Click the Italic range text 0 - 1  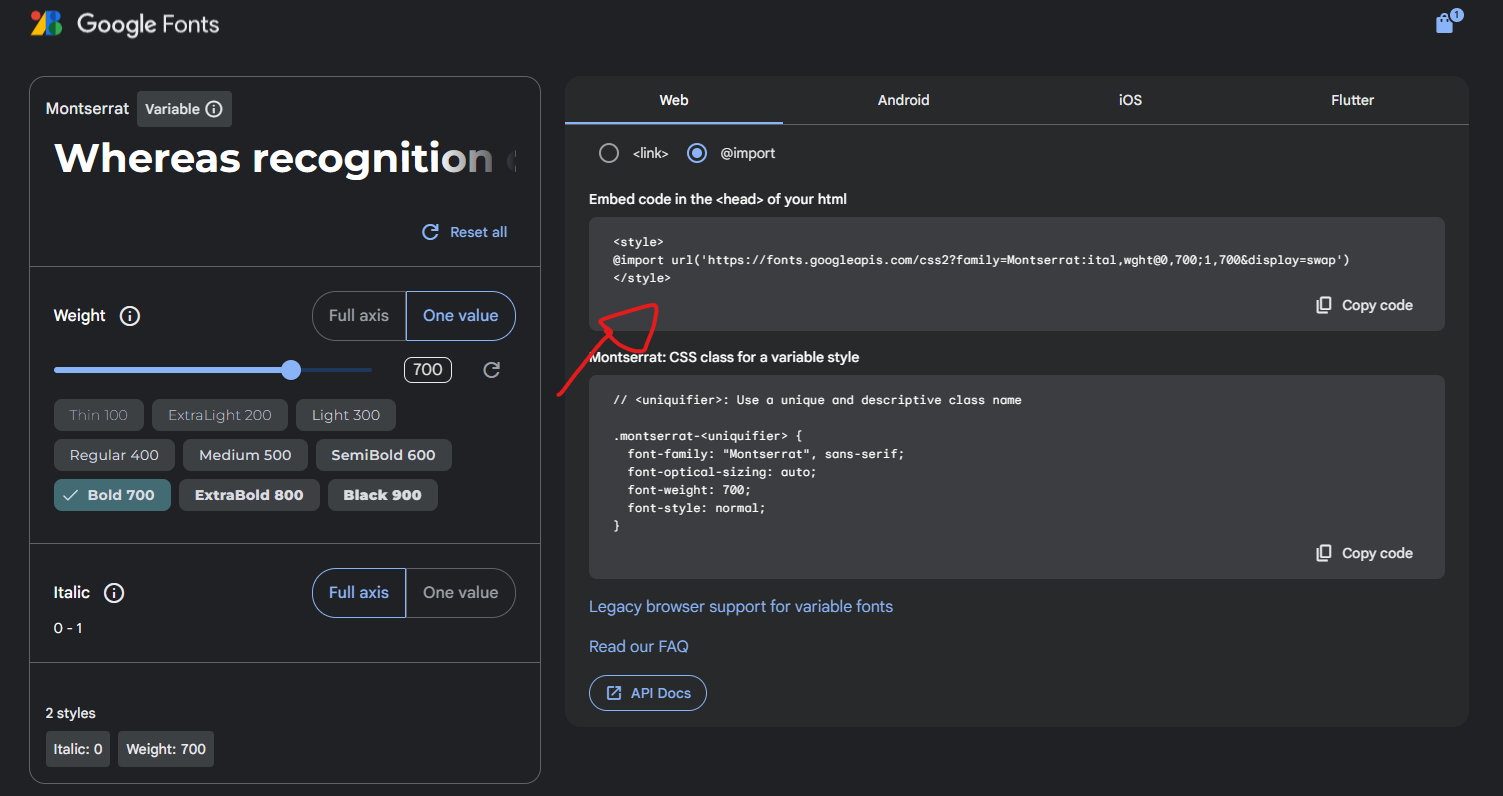click(68, 629)
